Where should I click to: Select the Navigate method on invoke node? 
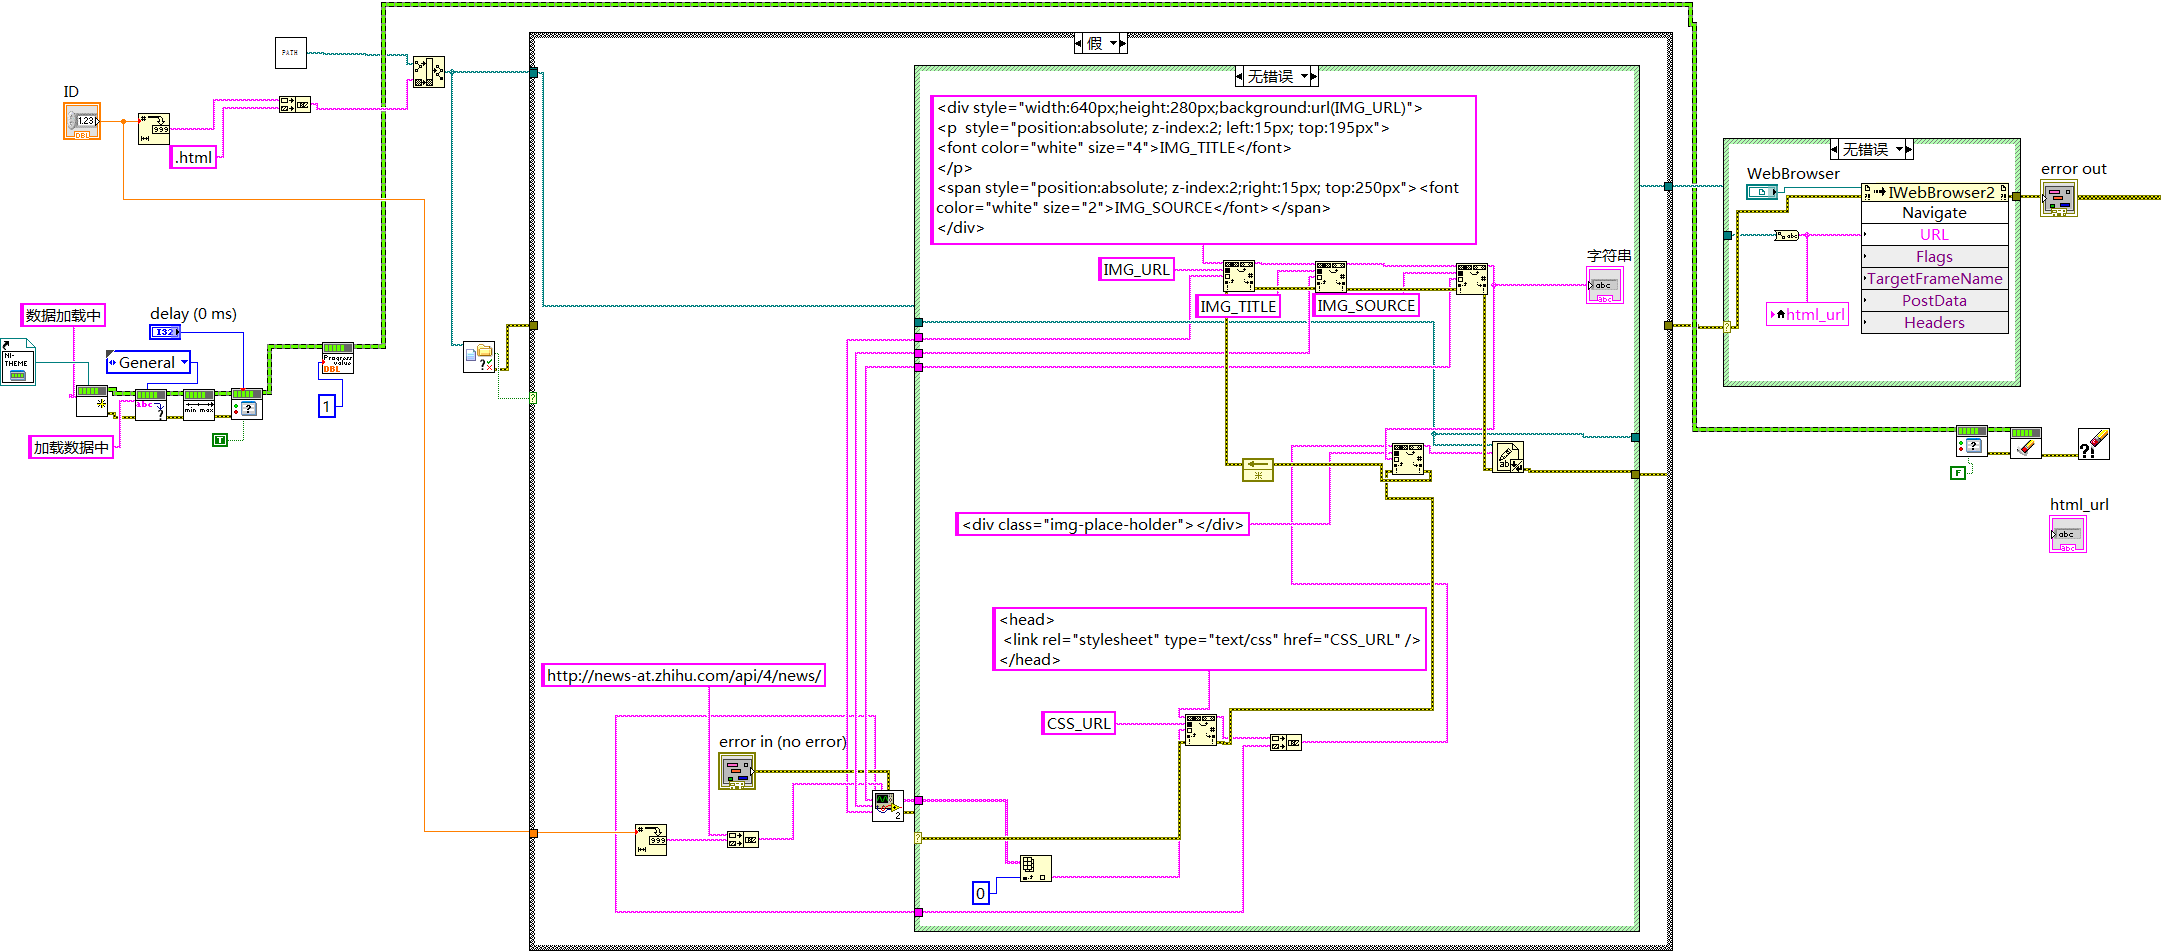pyautogui.click(x=1934, y=213)
